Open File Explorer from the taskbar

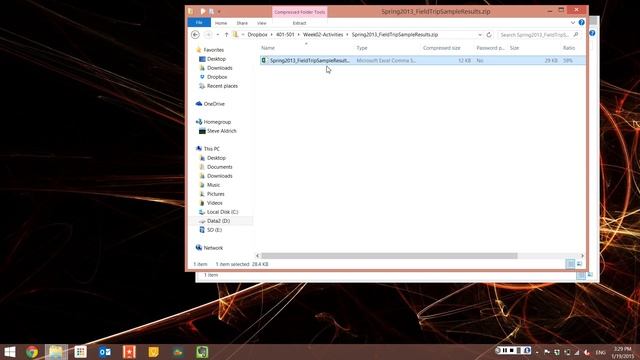pos(56,352)
